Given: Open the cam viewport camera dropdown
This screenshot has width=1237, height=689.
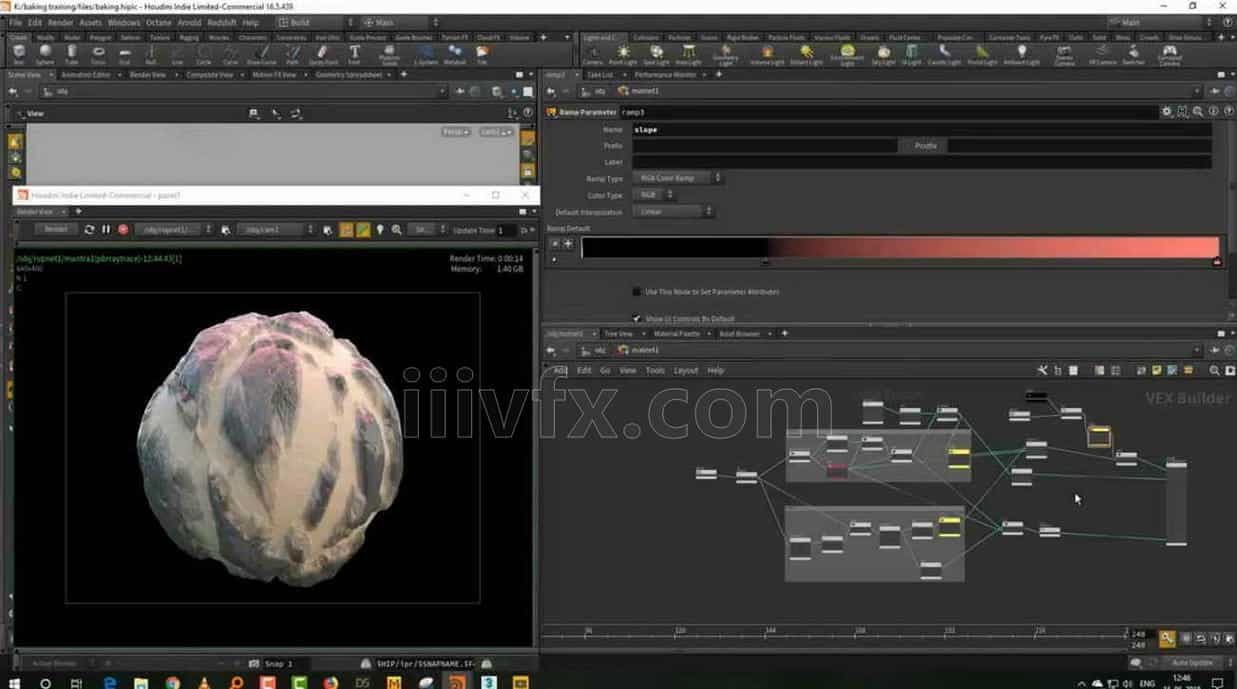Looking at the screenshot, I should tap(495, 132).
